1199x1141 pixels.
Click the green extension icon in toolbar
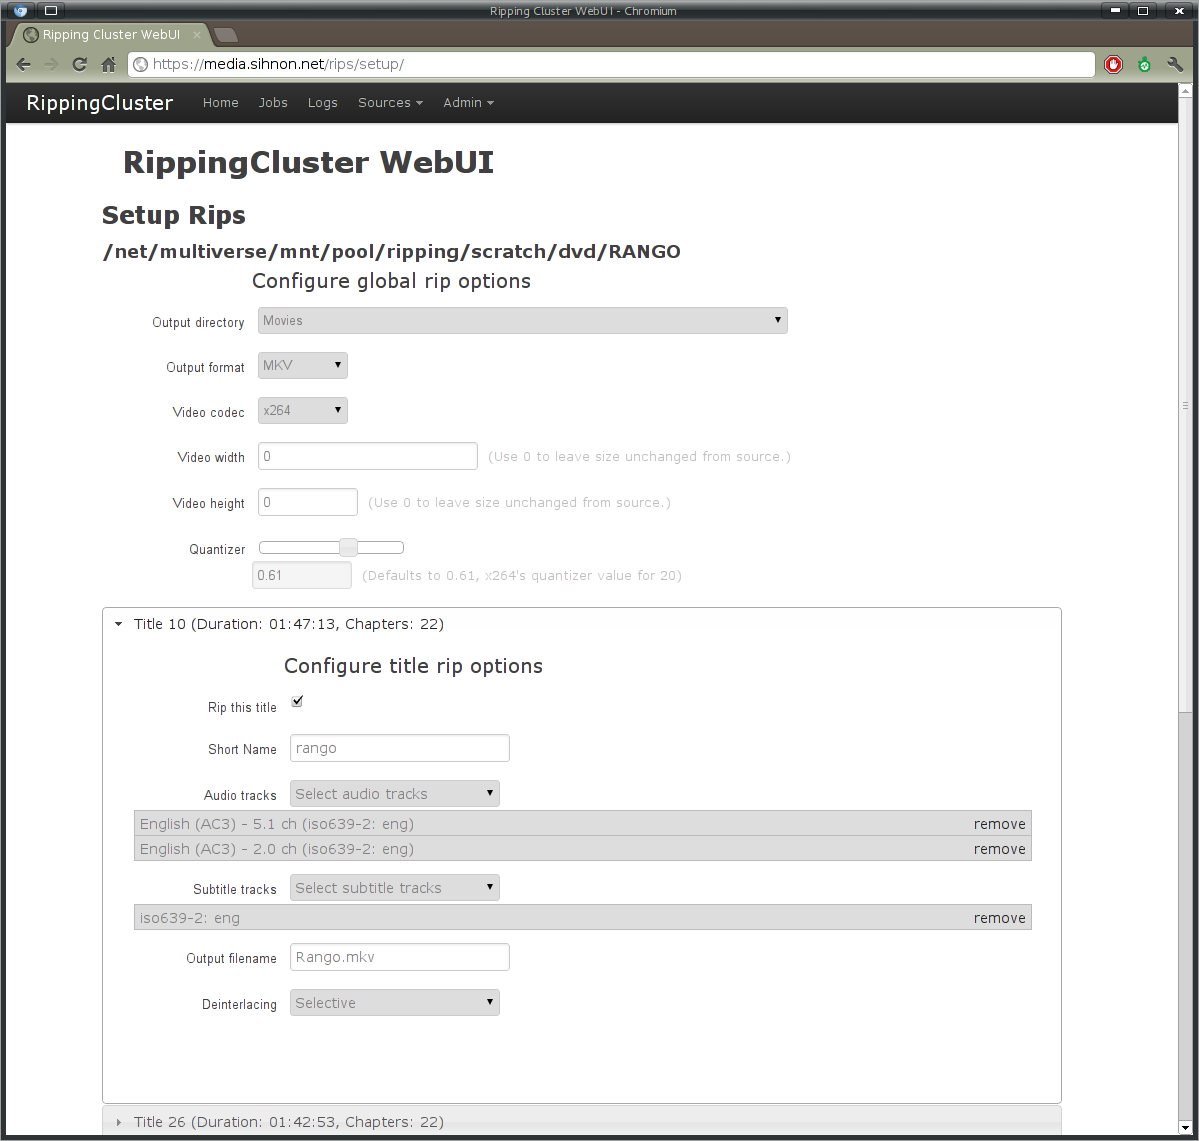[1145, 65]
